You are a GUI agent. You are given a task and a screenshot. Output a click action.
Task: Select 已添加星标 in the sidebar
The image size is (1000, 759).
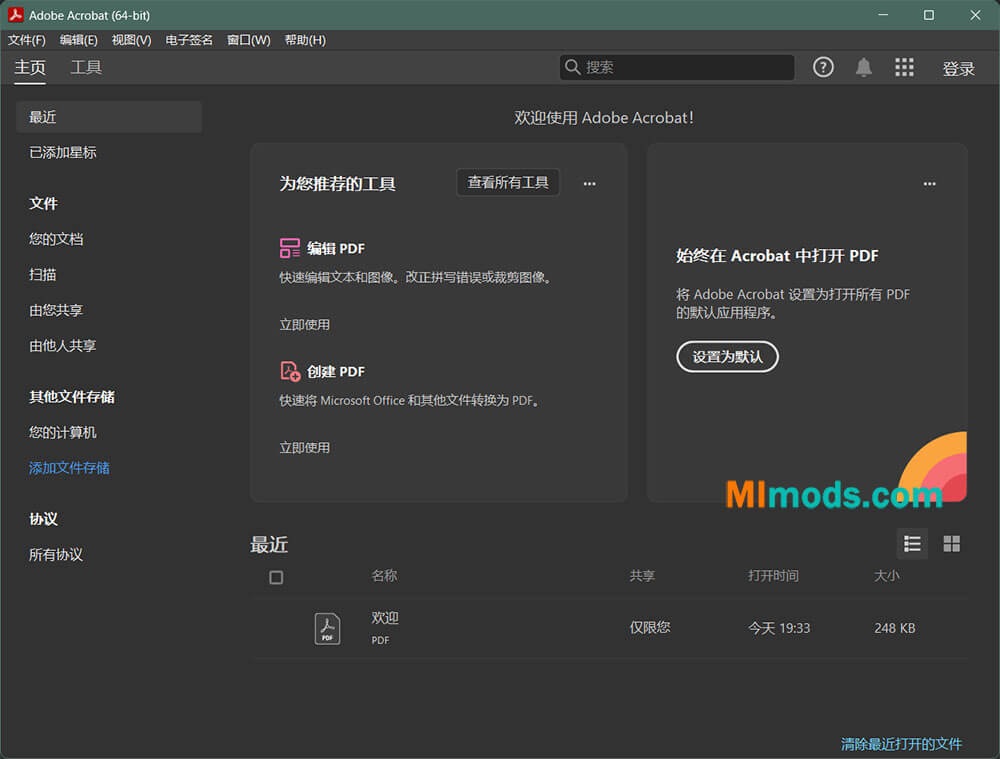(x=62, y=152)
